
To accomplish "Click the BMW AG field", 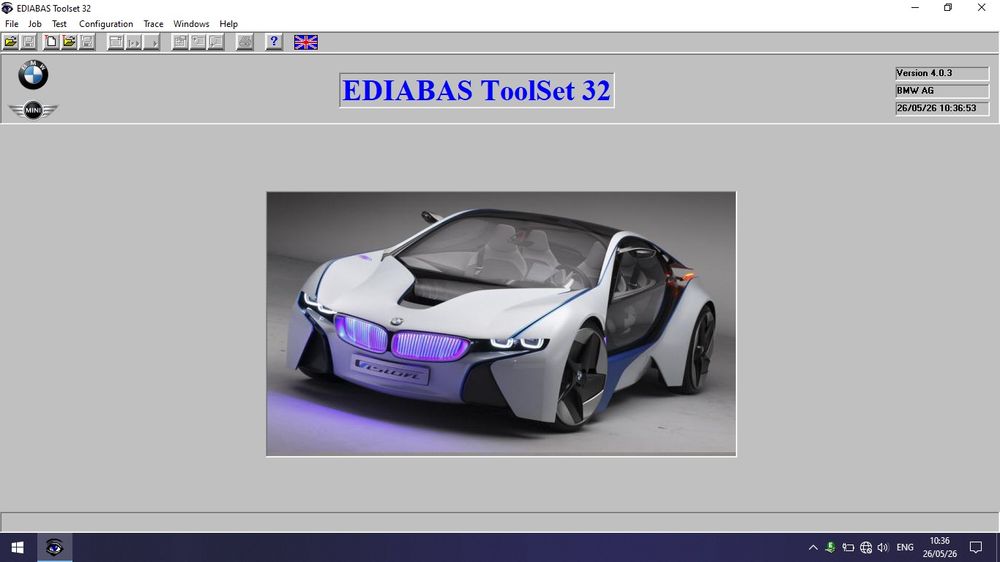I will (942, 91).
